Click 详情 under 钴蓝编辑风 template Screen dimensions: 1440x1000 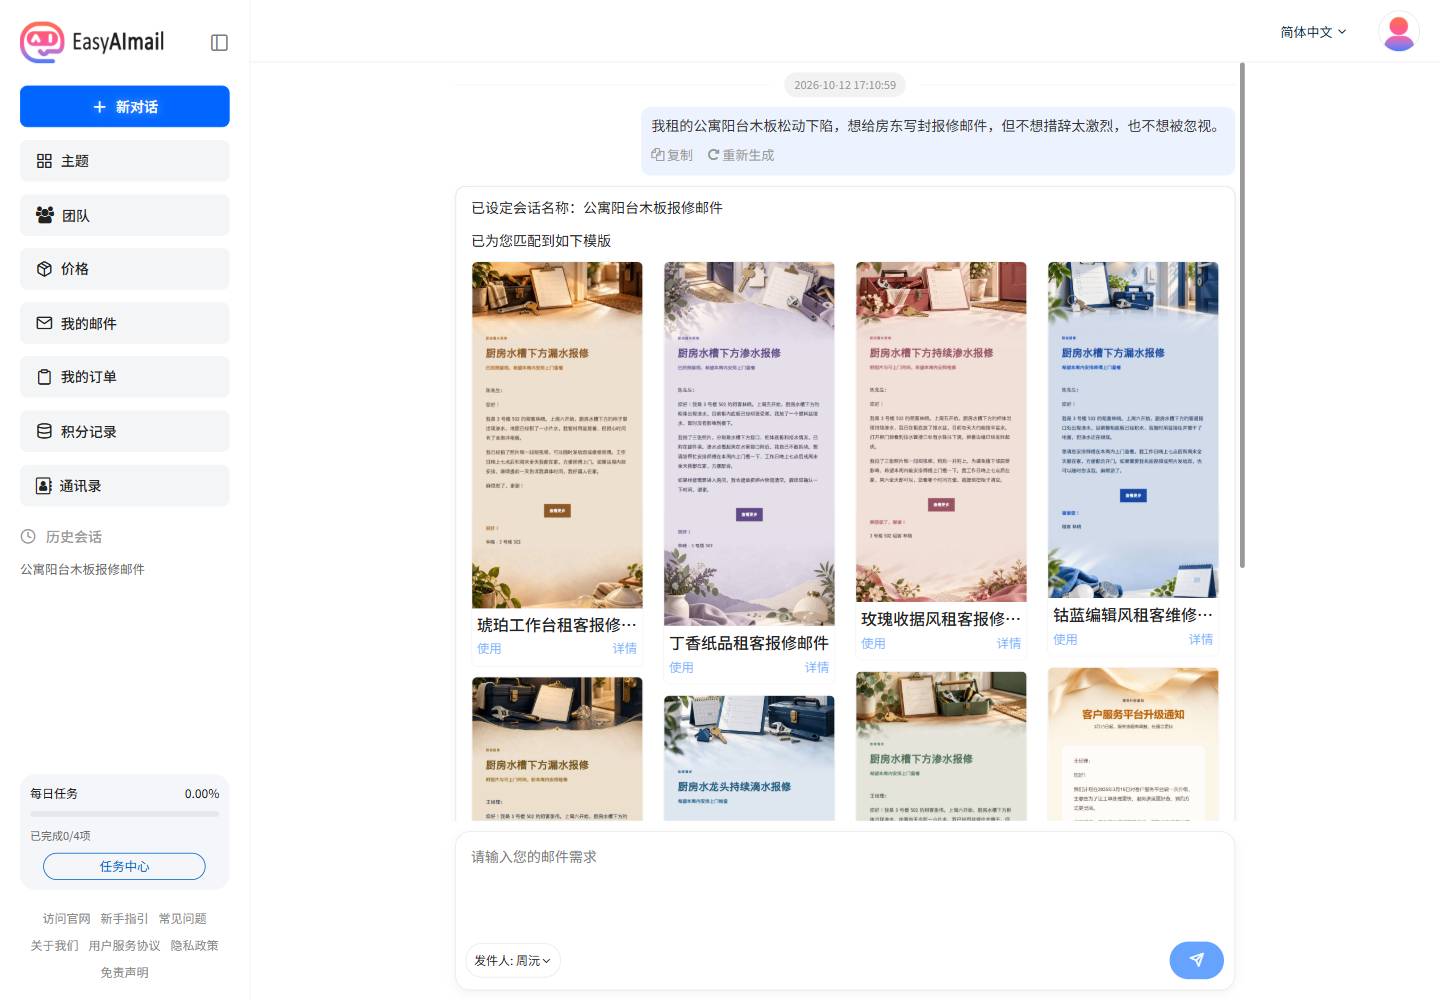1201,639
